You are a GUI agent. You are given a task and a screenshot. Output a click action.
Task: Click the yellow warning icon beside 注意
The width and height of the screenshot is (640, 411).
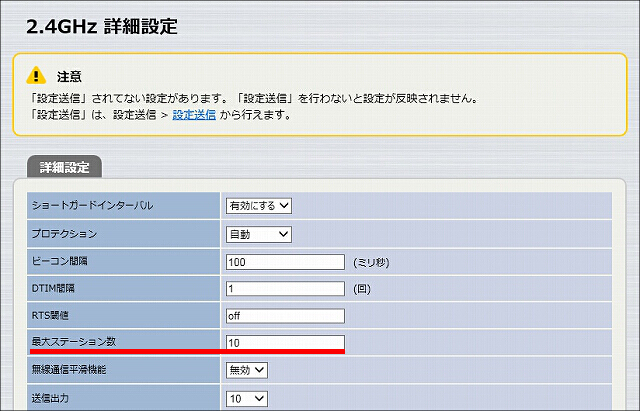coord(36,76)
